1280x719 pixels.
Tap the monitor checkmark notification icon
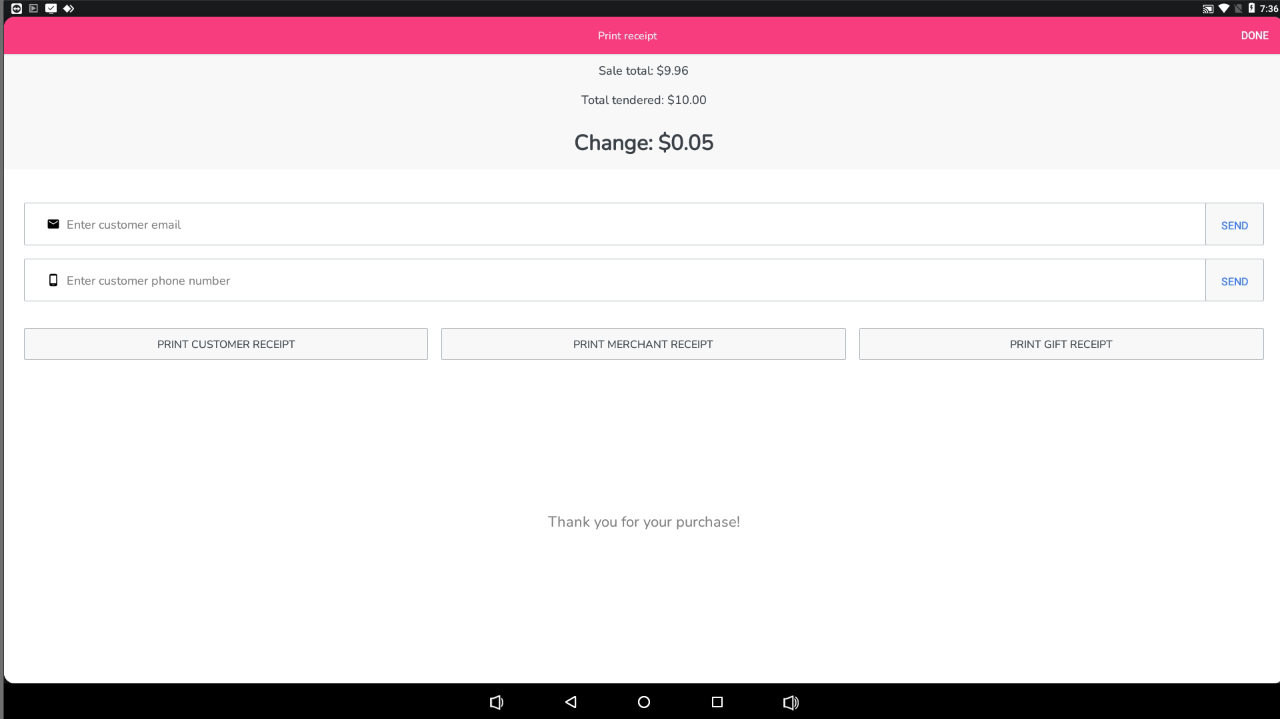tap(51, 8)
